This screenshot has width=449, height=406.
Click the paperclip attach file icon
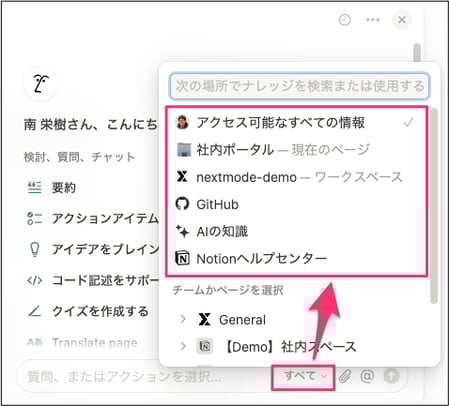tap(345, 376)
